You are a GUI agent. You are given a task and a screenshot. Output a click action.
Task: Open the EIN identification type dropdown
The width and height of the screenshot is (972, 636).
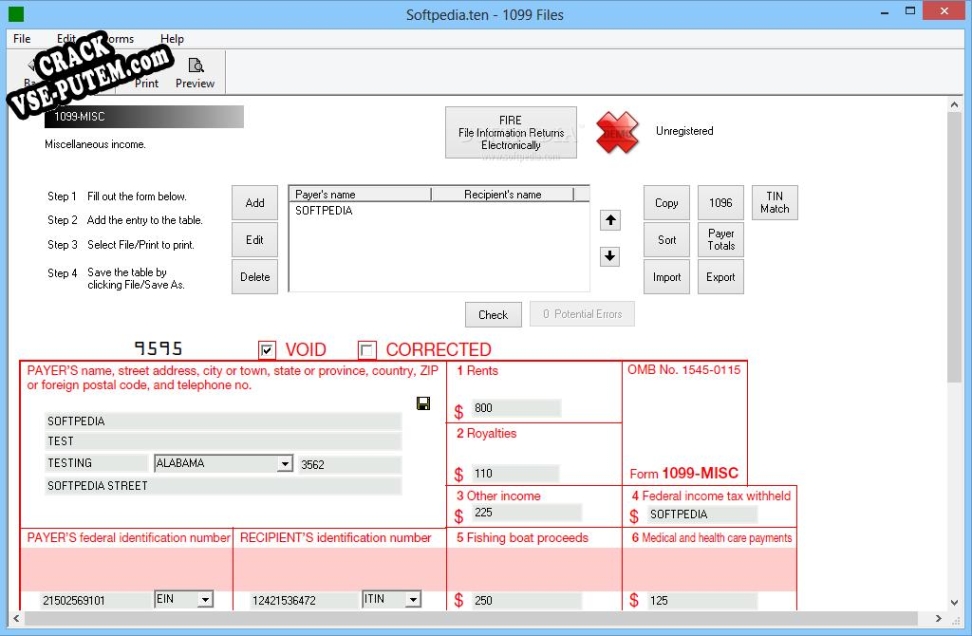205,599
